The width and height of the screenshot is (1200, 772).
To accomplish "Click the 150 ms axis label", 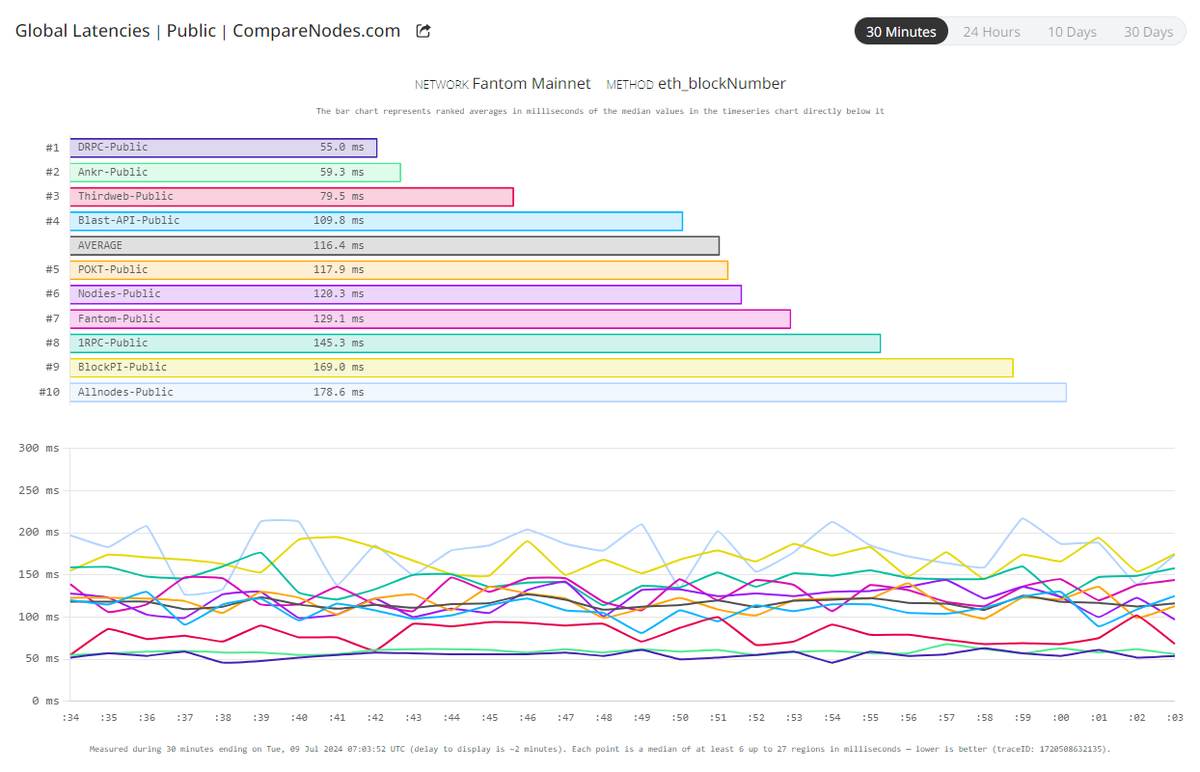I will point(40,574).
